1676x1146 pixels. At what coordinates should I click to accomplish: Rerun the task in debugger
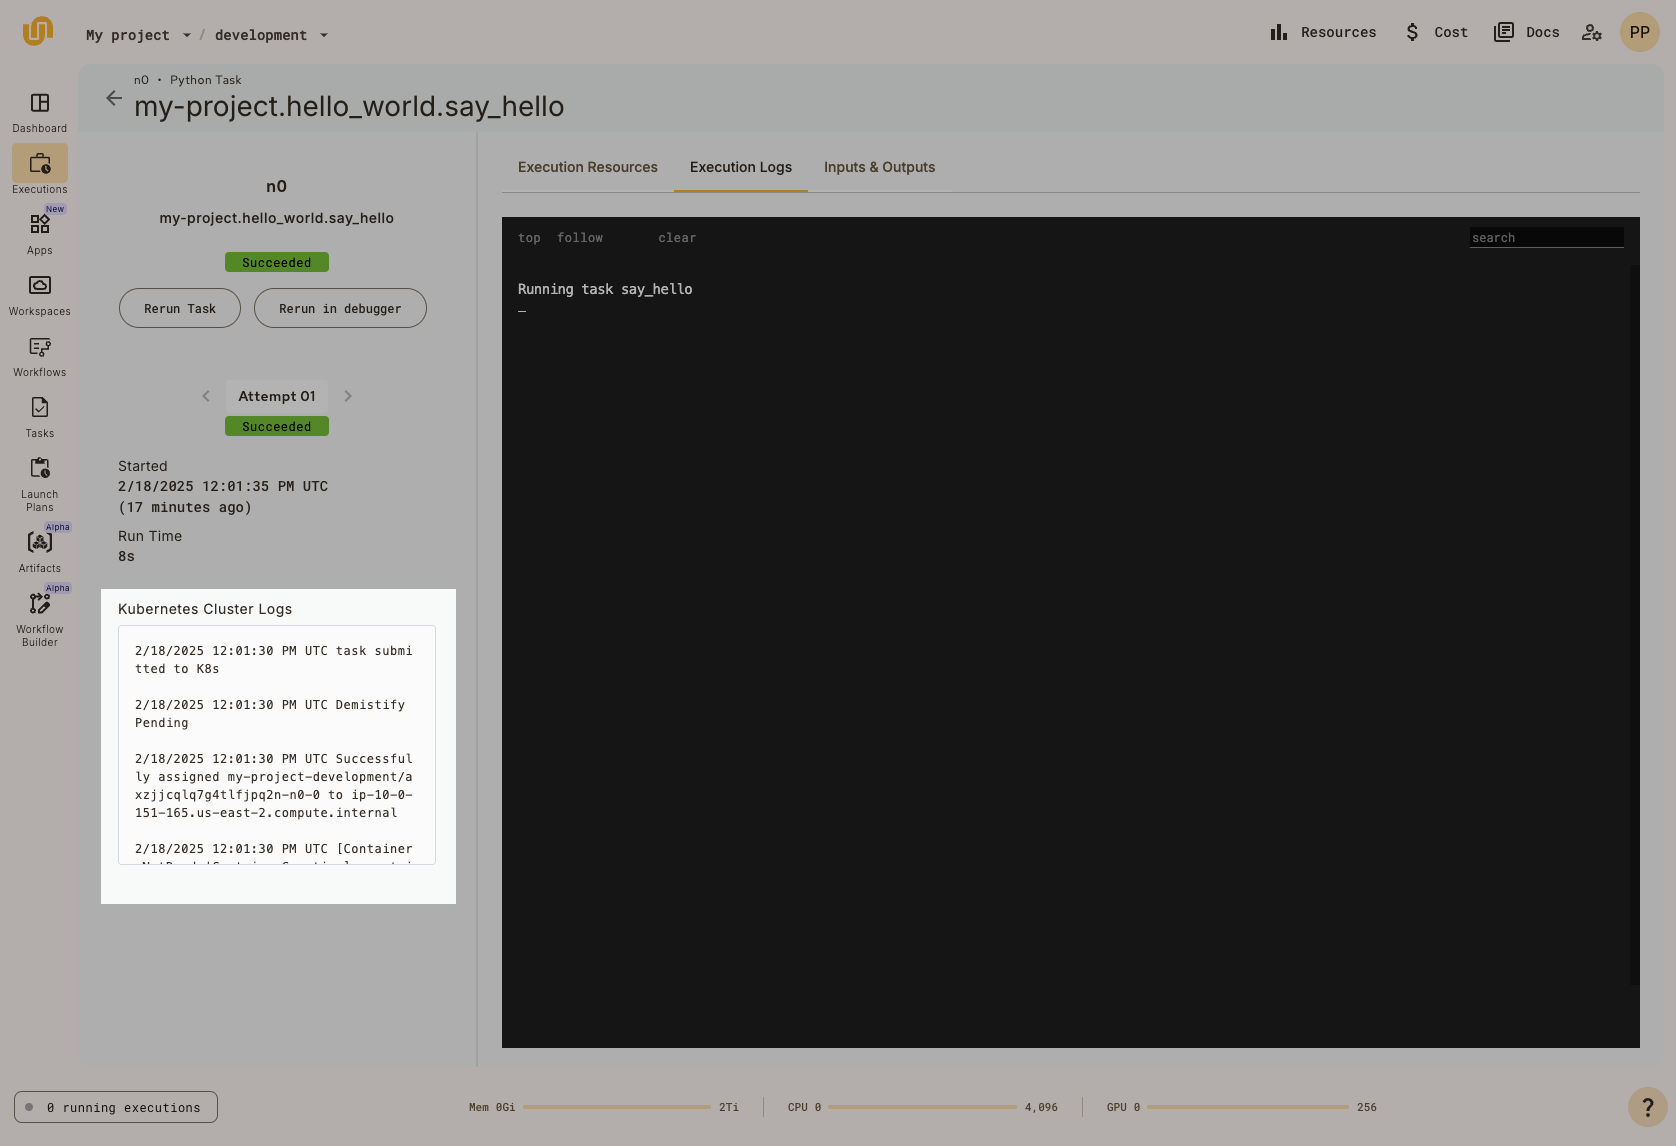[340, 308]
